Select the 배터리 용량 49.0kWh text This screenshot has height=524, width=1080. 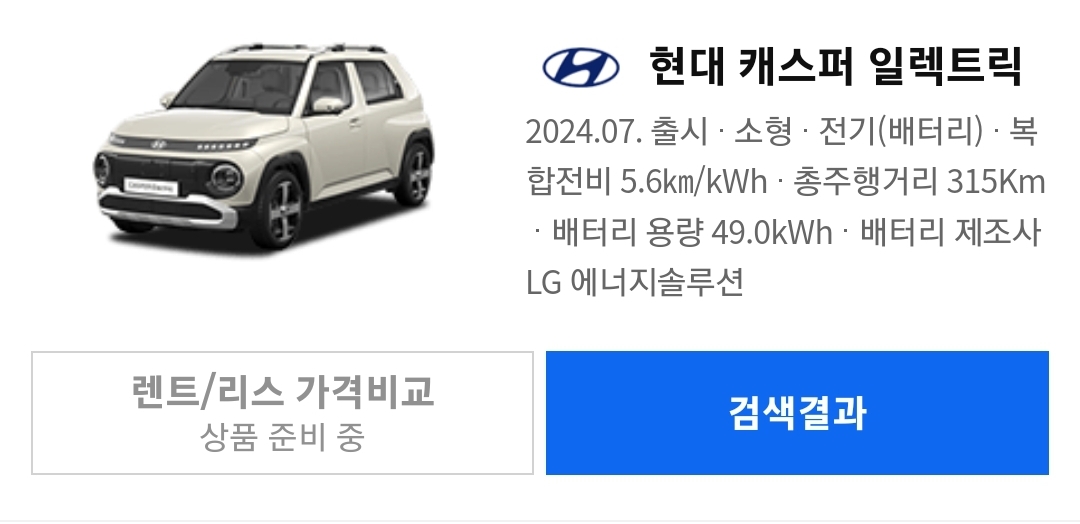click(x=692, y=233)
